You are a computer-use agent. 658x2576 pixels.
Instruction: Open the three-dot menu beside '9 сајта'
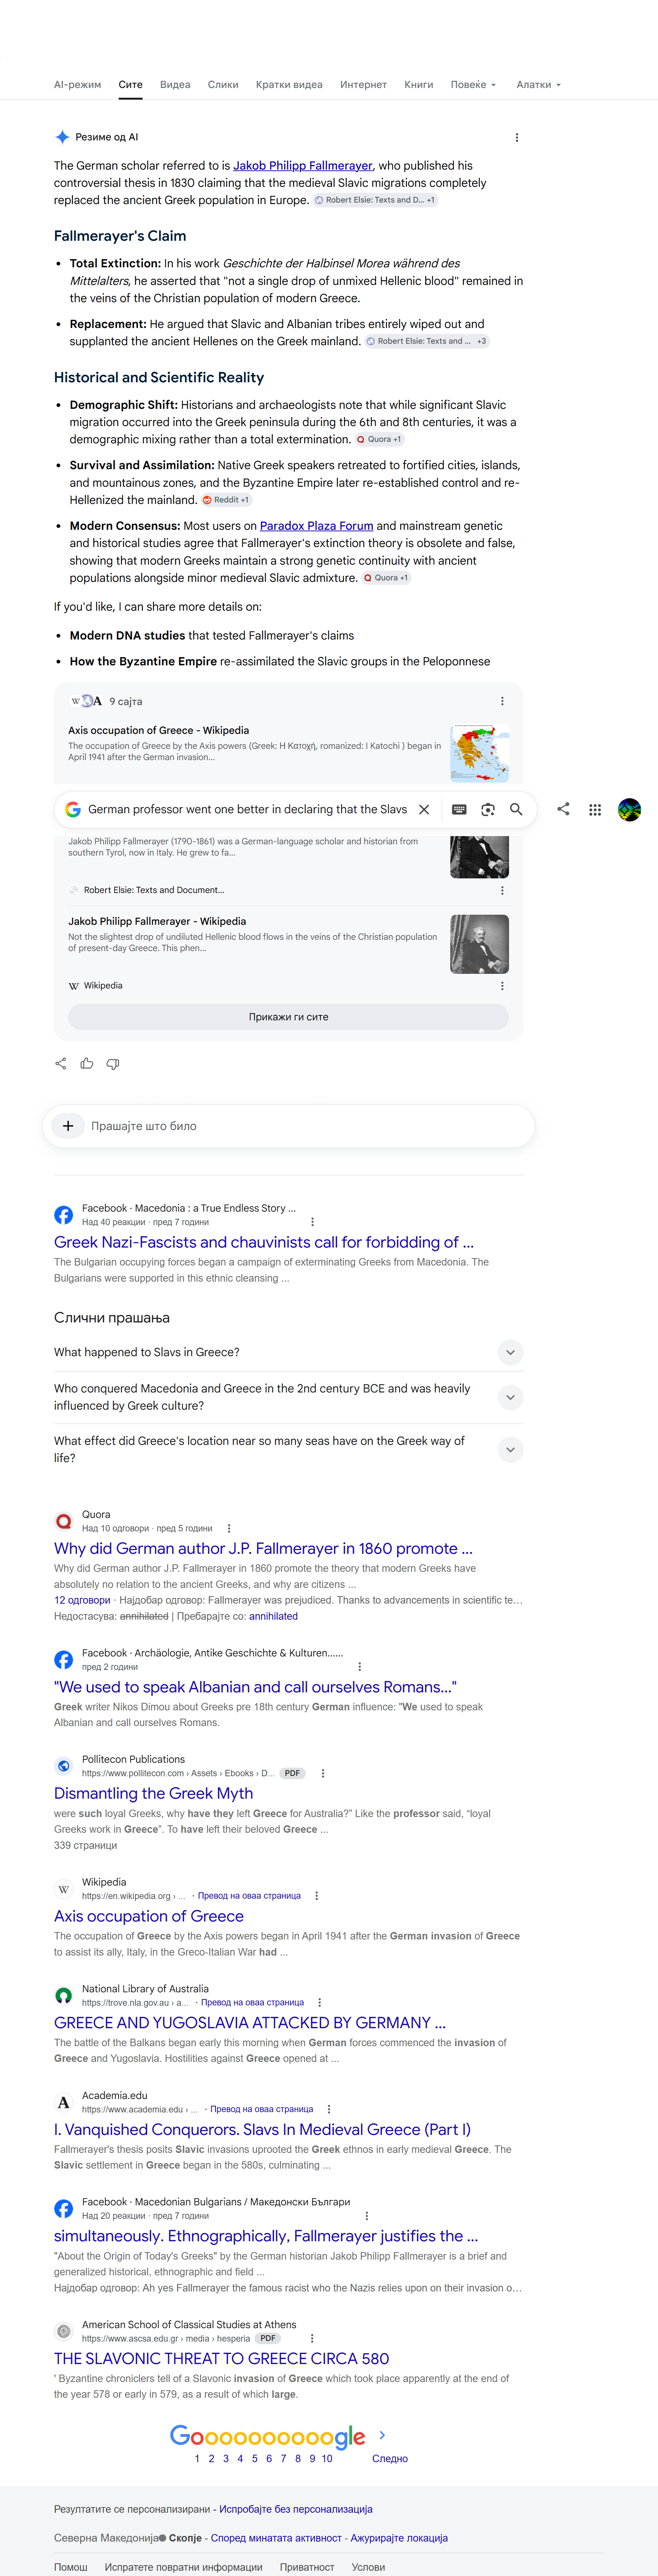502,701
